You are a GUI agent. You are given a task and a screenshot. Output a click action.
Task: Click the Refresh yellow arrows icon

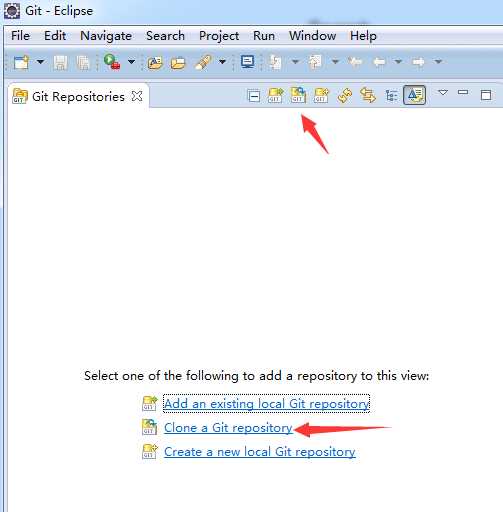click(345, 96)
